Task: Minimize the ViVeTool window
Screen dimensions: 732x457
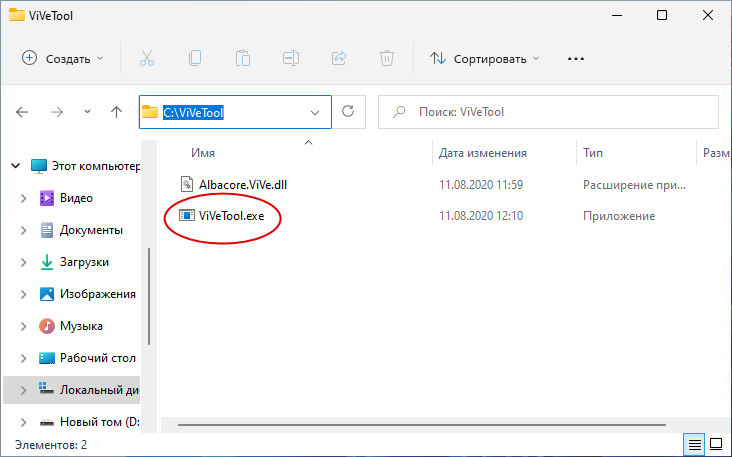Action: [x=617, y=15]
